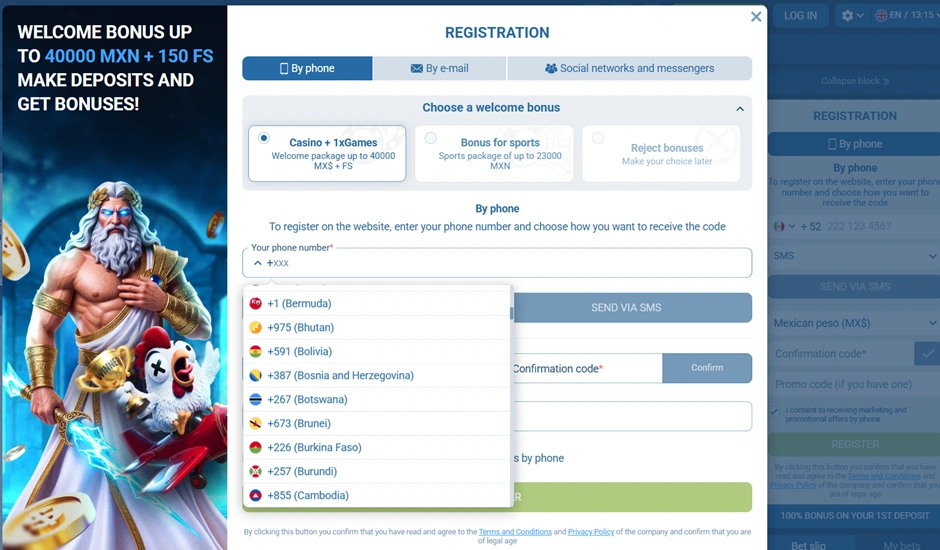The width and height of the screenshot is (940, 550).
Task: Select the Reject bonuses radio option
Action: [x=598, y=138]
